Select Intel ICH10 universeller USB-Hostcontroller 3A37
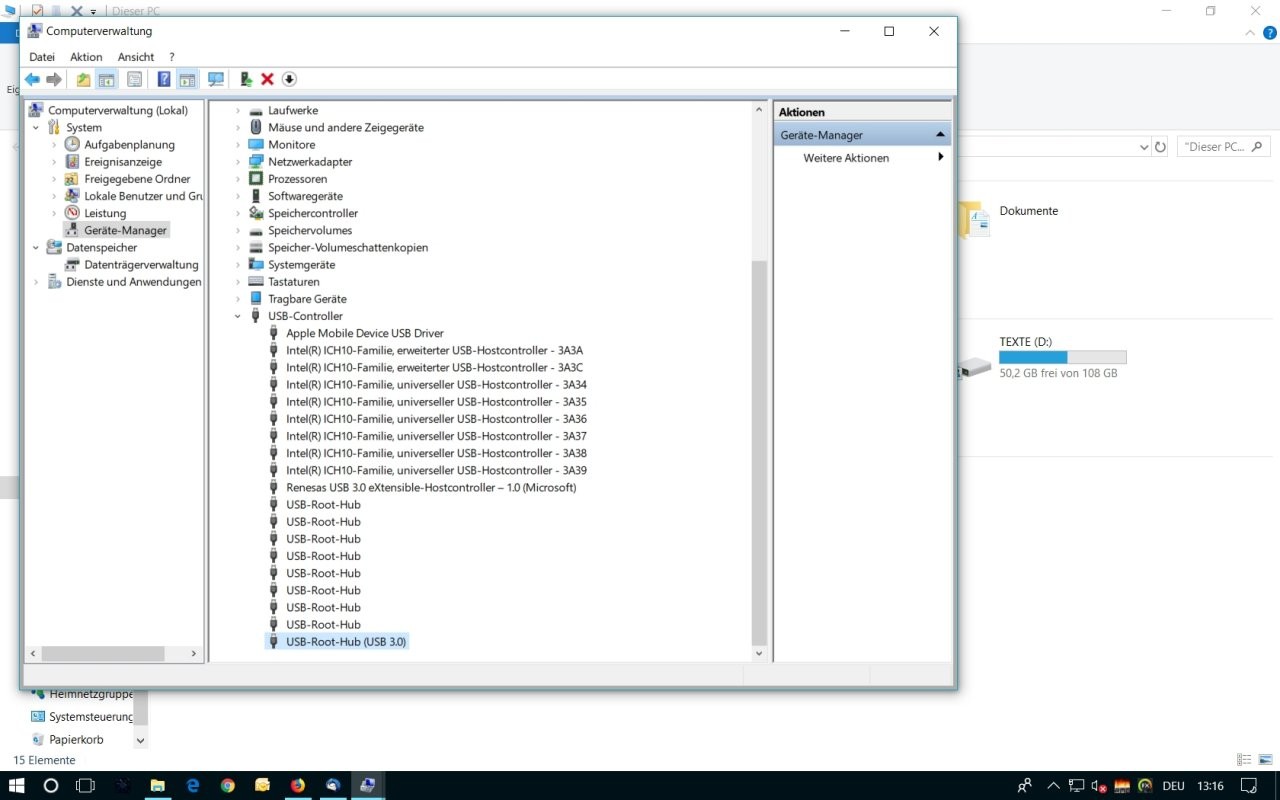The width and height of the screenshot is (1280, 800). click(436, 436)
